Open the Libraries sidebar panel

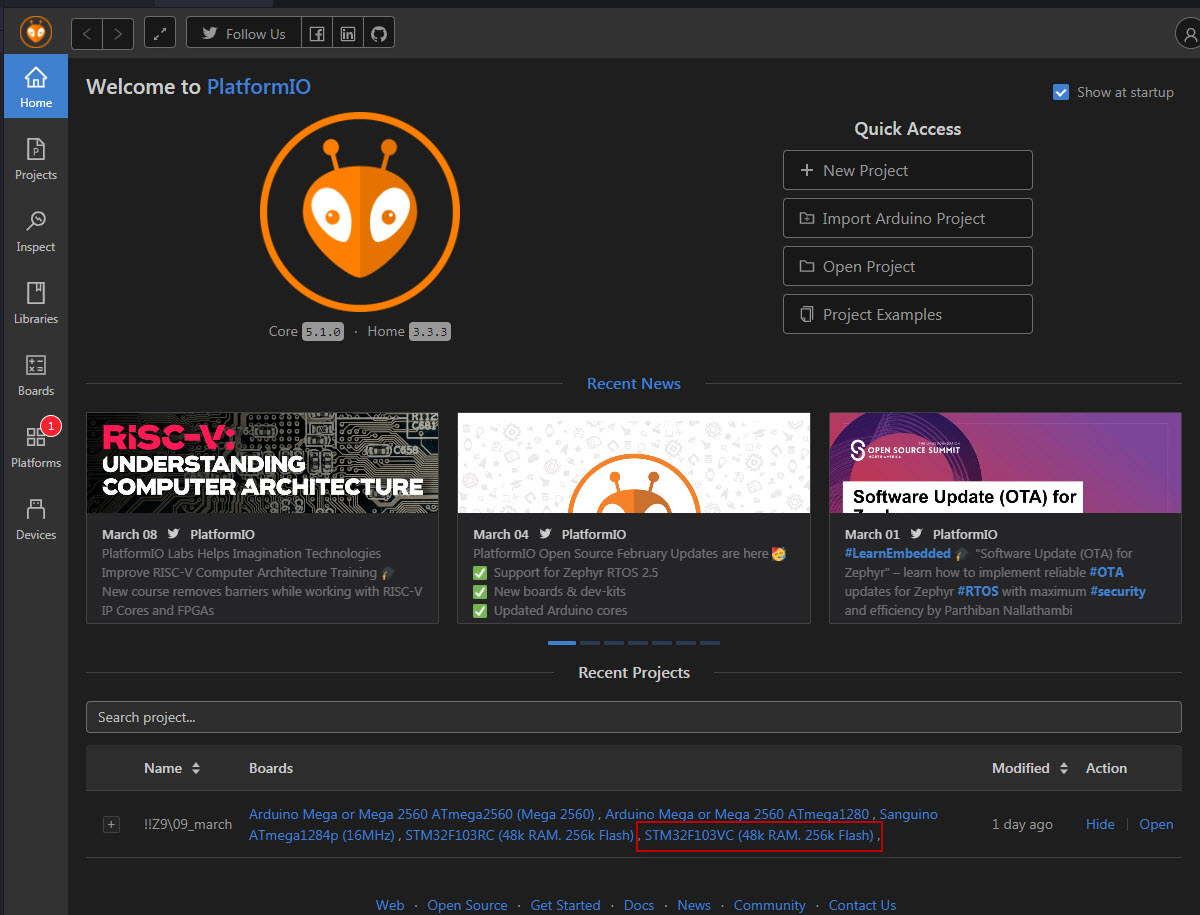click(36, 303)
